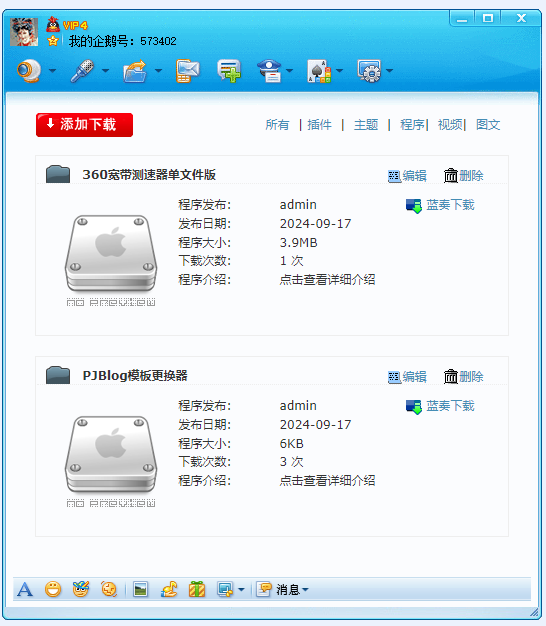Image resolution: width=546 pixels, height=626 pixels.
Task: Click the SMS mobile message icon
Action: 188,71
